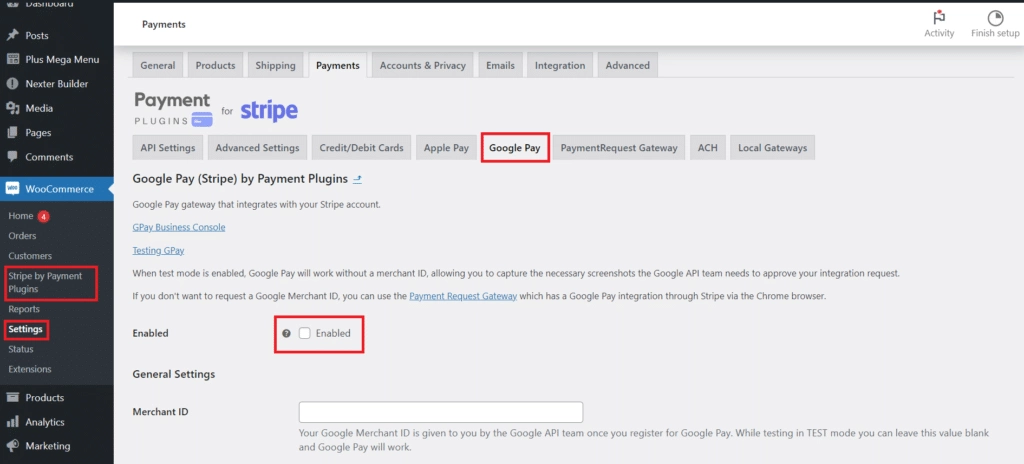Open Stripe by Payment Plugins menu item
This screenshot has width=1024, height=464.
(46, 282)
